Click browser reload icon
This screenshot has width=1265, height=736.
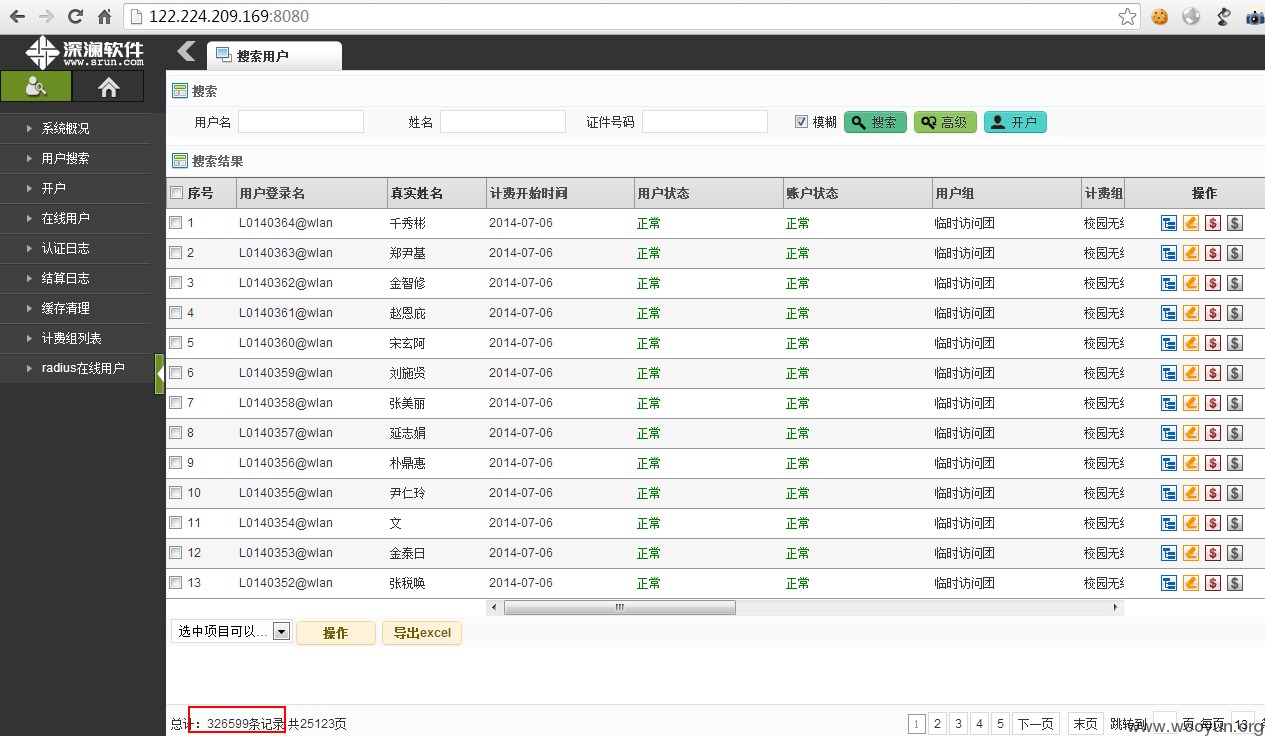75,16
